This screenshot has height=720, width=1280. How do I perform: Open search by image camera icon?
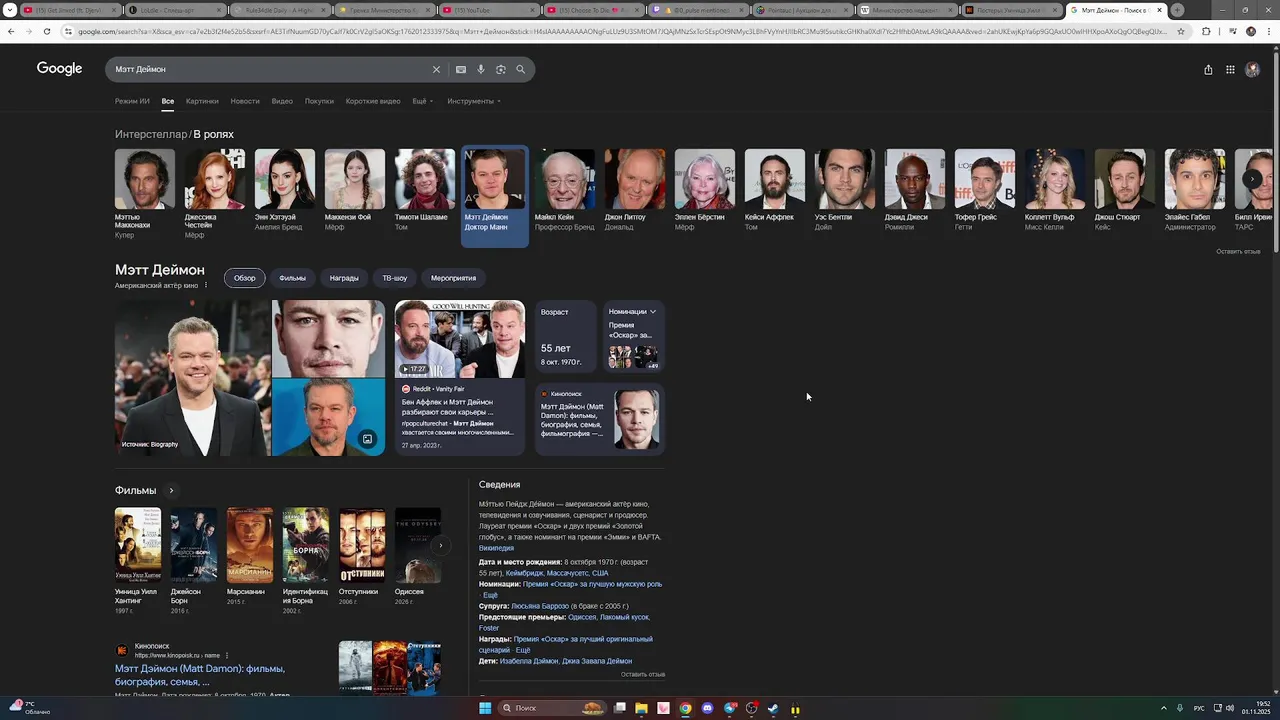501,69
